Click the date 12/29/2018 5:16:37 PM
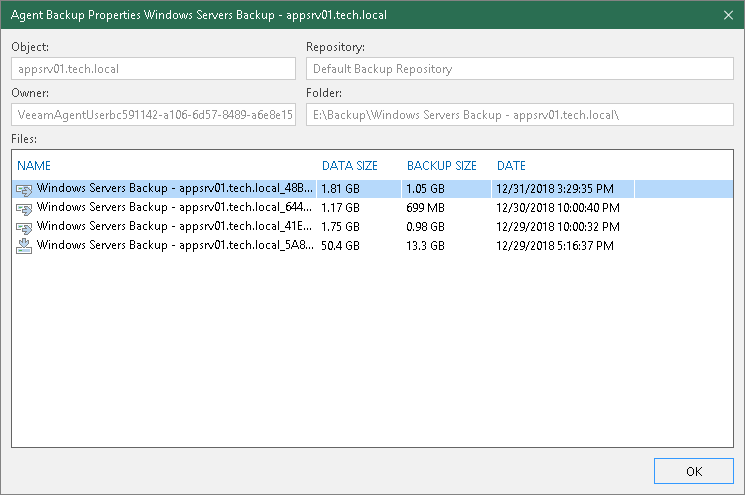This screenshot has width=745, height=495. [555, 246]
